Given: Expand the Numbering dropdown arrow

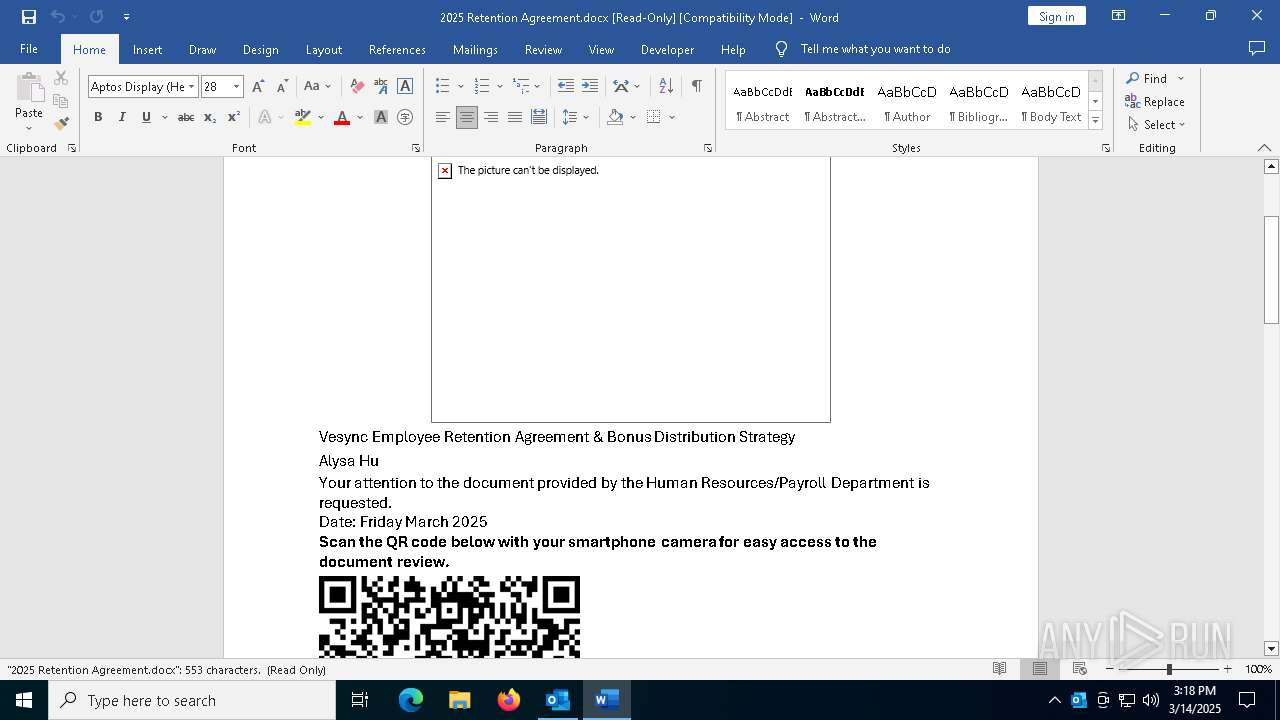Looking at the screenshot, I should tap(499, 87).
